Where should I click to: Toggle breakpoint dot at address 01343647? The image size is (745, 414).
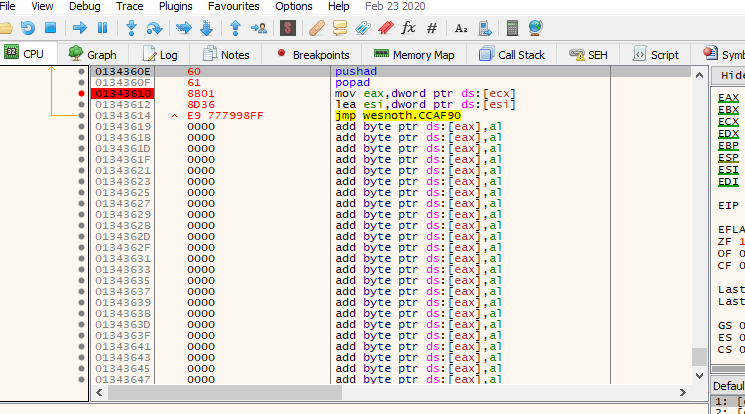(x=81, y=379)
